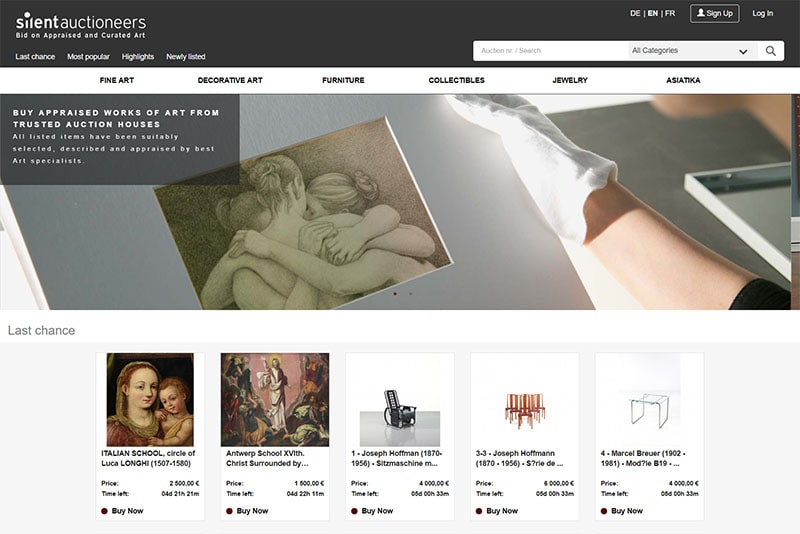Switch to the second carousel slide dot
This screenshot has height=534, width=800.
pos(411,294)
